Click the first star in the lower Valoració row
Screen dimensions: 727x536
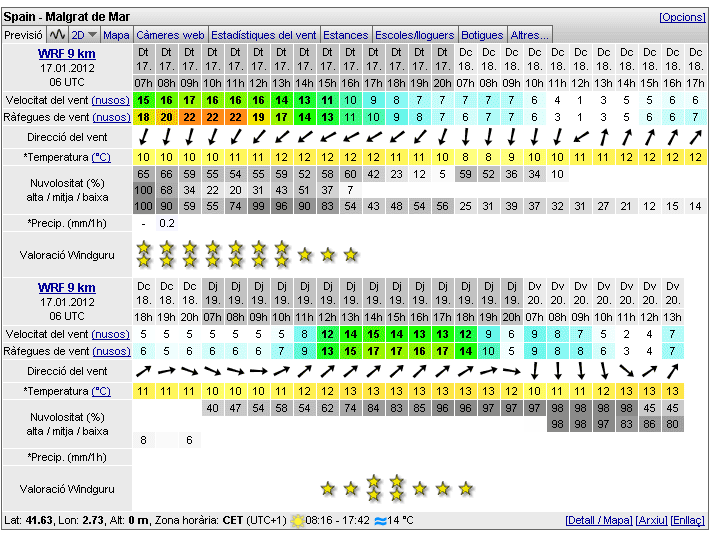click(327, 489)
